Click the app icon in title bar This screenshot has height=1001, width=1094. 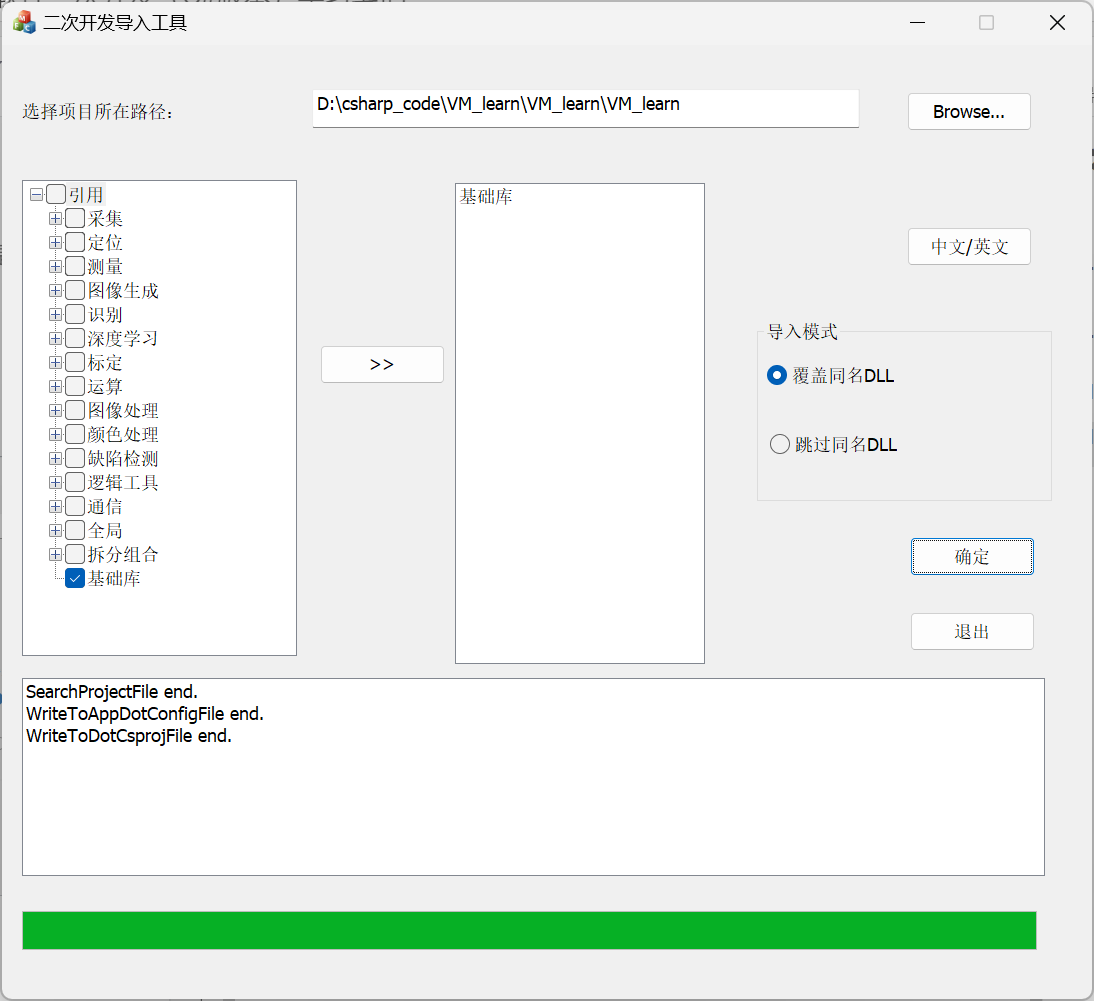tap(24, 22)
